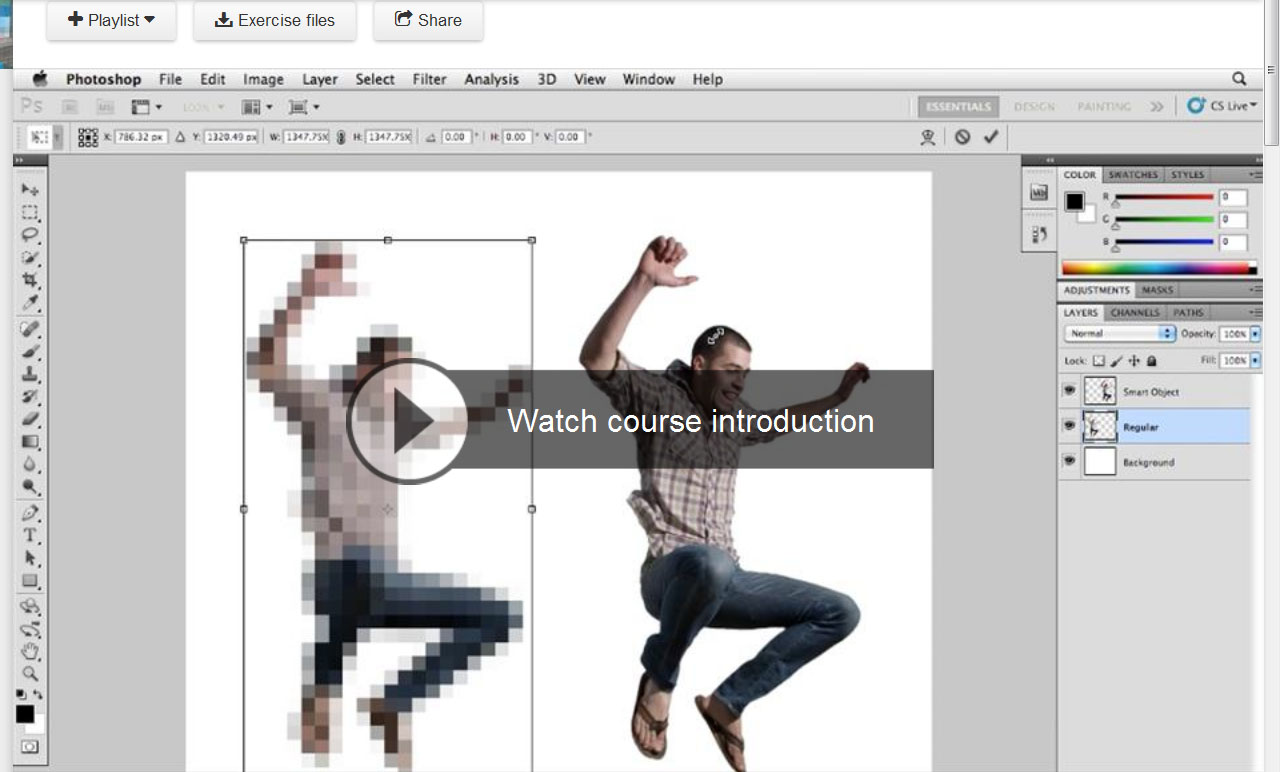
Task: Open Spotlight search magnifier in menu bar
Action: (1239, 79)
